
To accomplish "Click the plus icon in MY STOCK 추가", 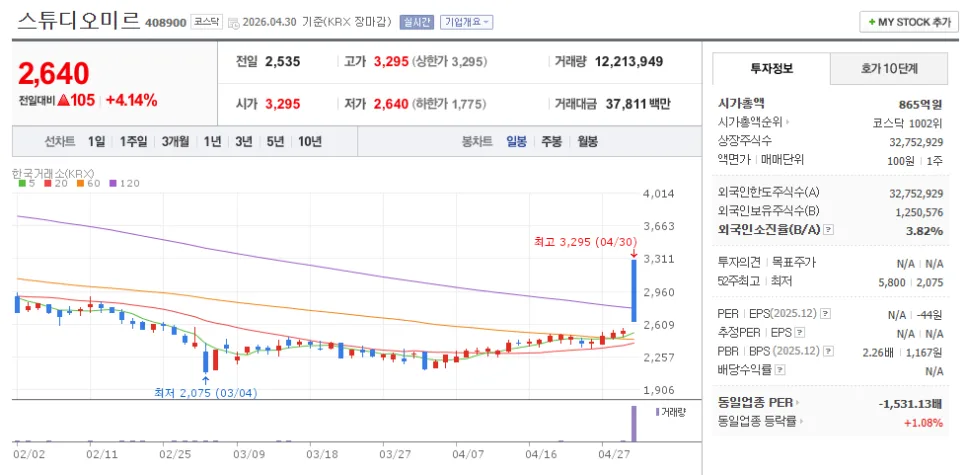I will pyautogui.click(x=872, y=22).
